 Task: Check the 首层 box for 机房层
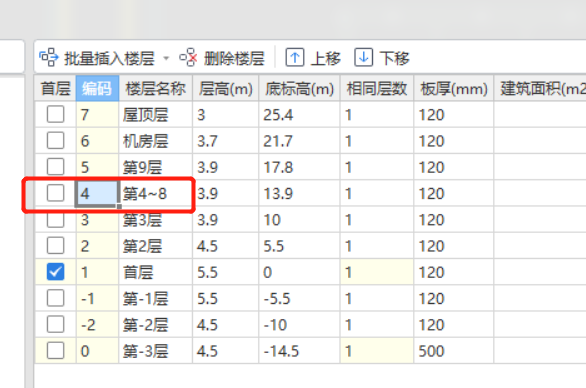coord(55,141)
